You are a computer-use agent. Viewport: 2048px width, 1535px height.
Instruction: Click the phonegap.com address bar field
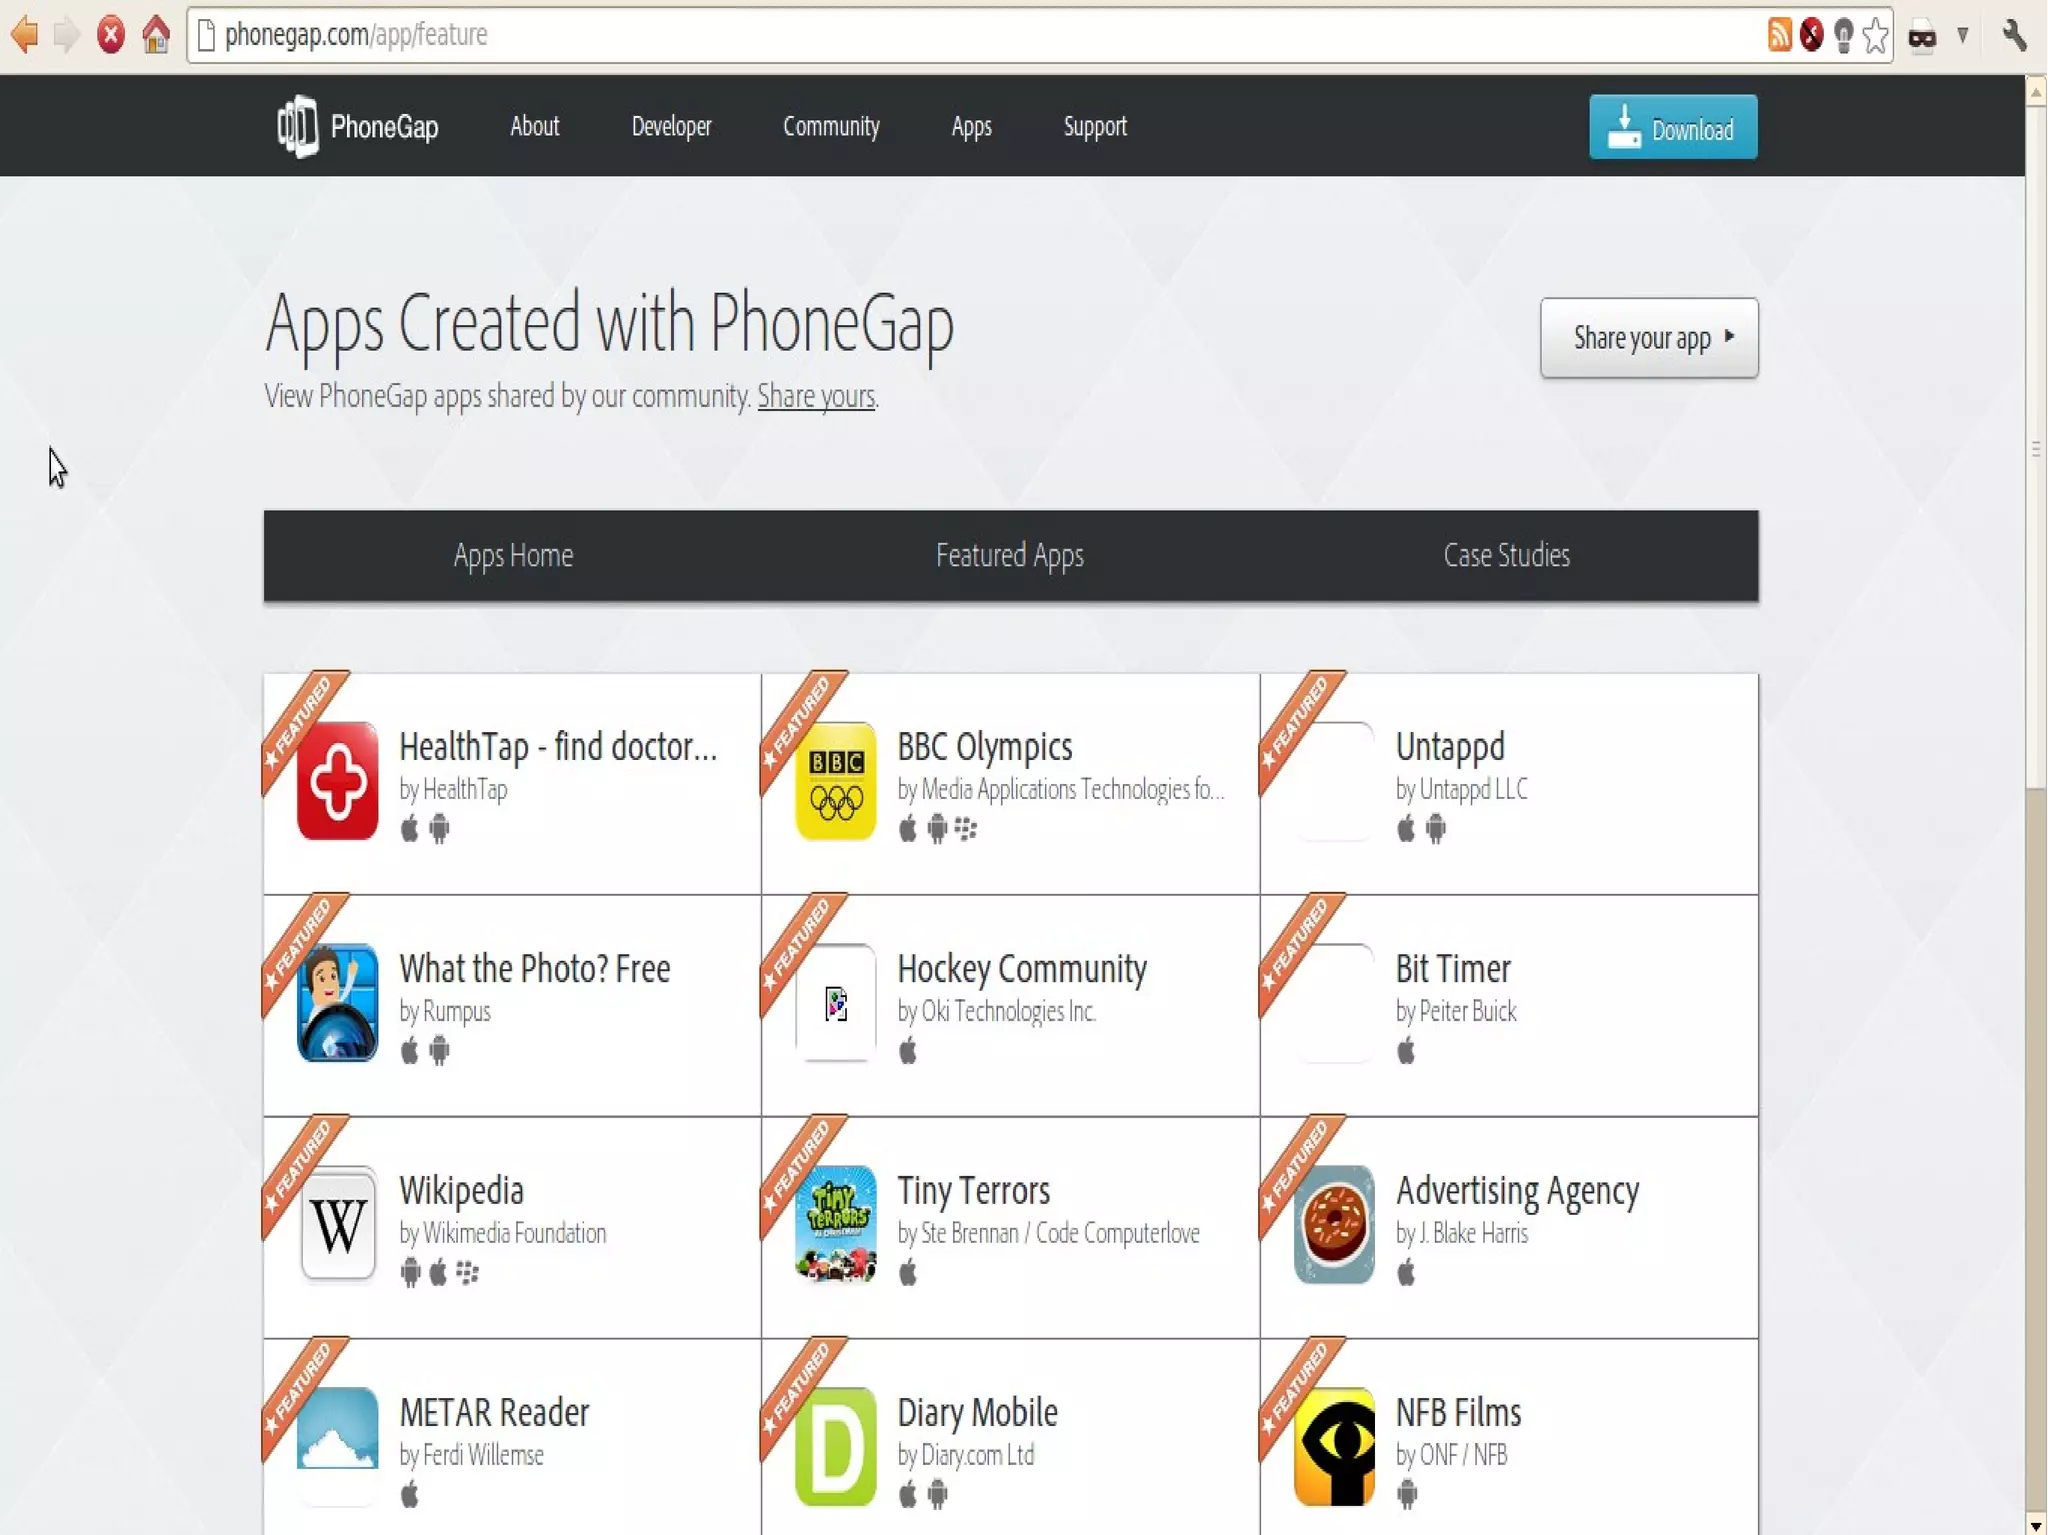point(980,35)
